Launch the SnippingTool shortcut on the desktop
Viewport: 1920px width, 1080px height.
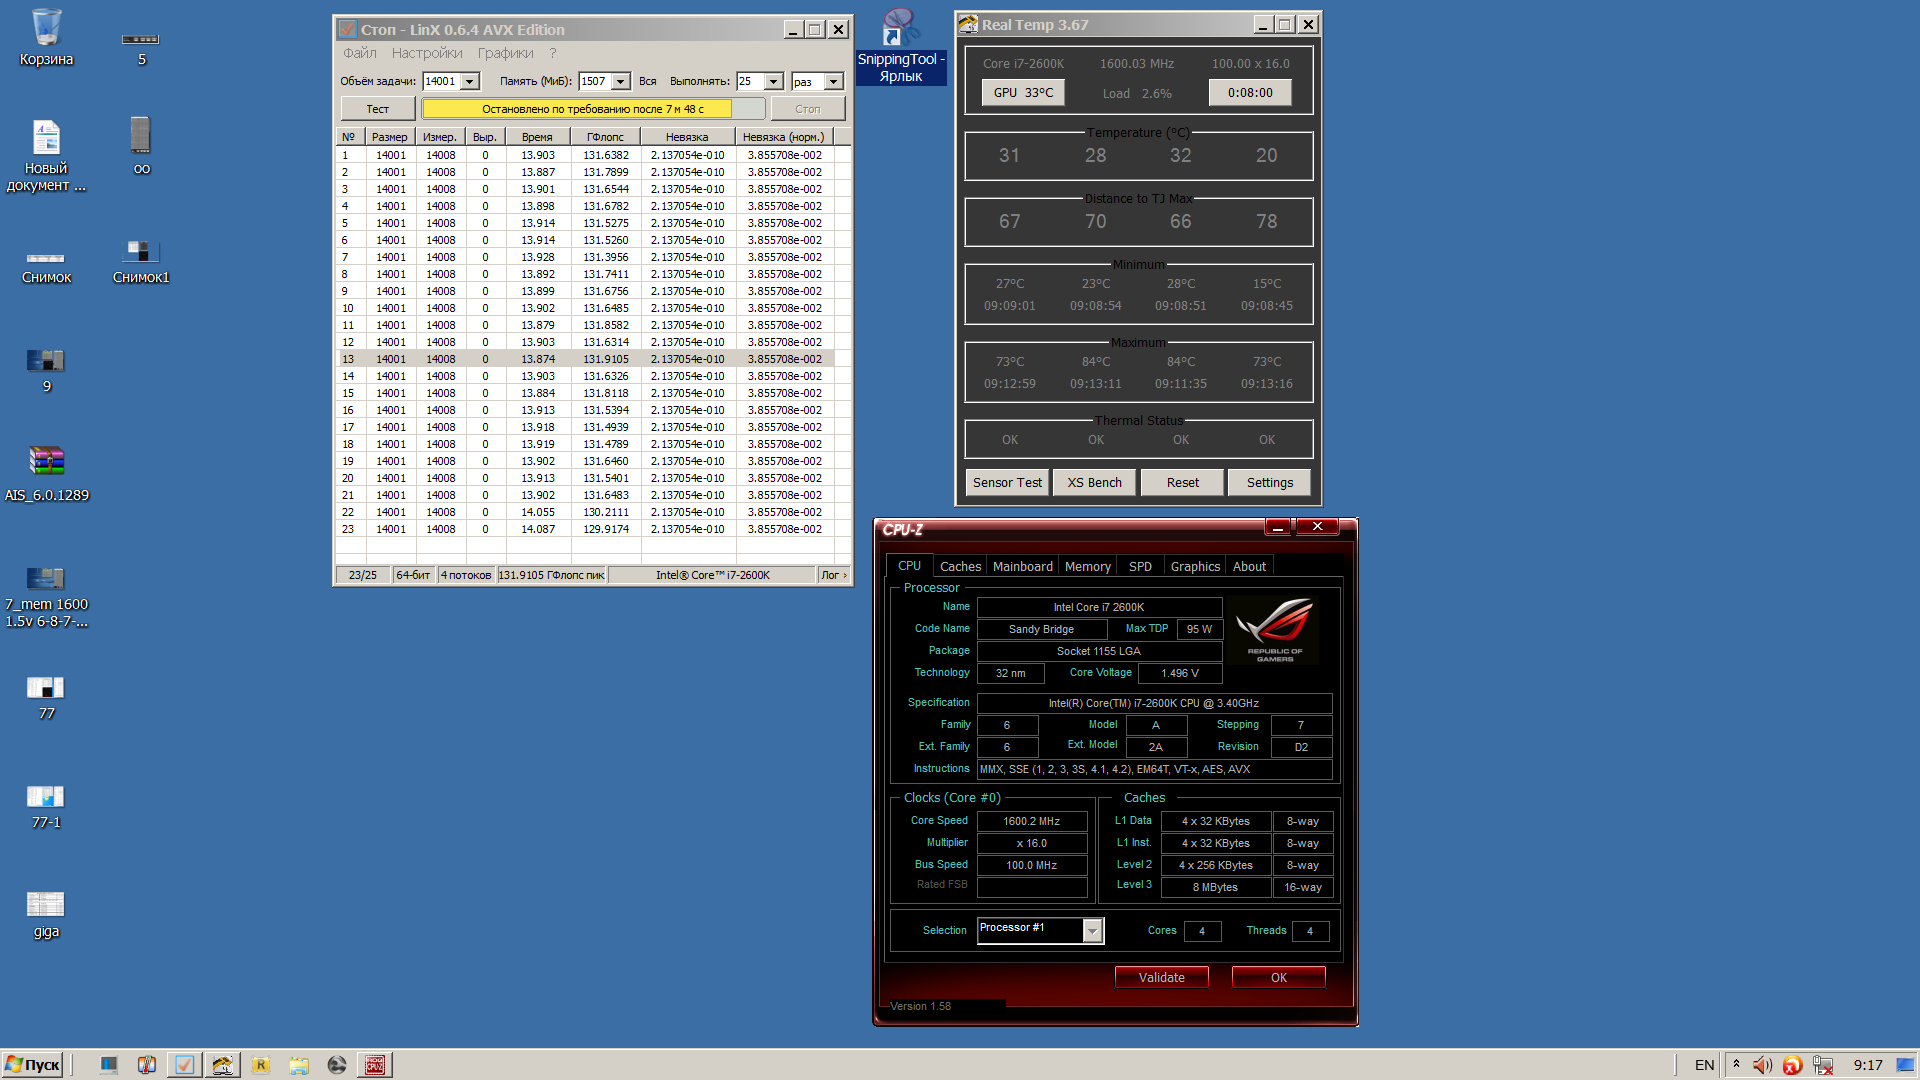coord(900,46)
